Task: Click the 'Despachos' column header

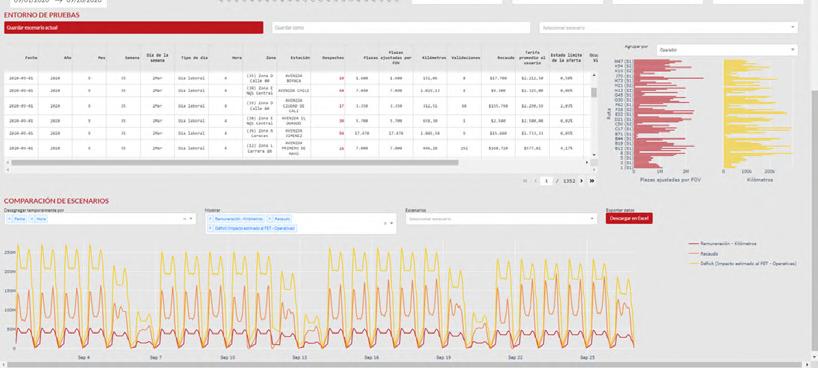Action: point(328,58)
